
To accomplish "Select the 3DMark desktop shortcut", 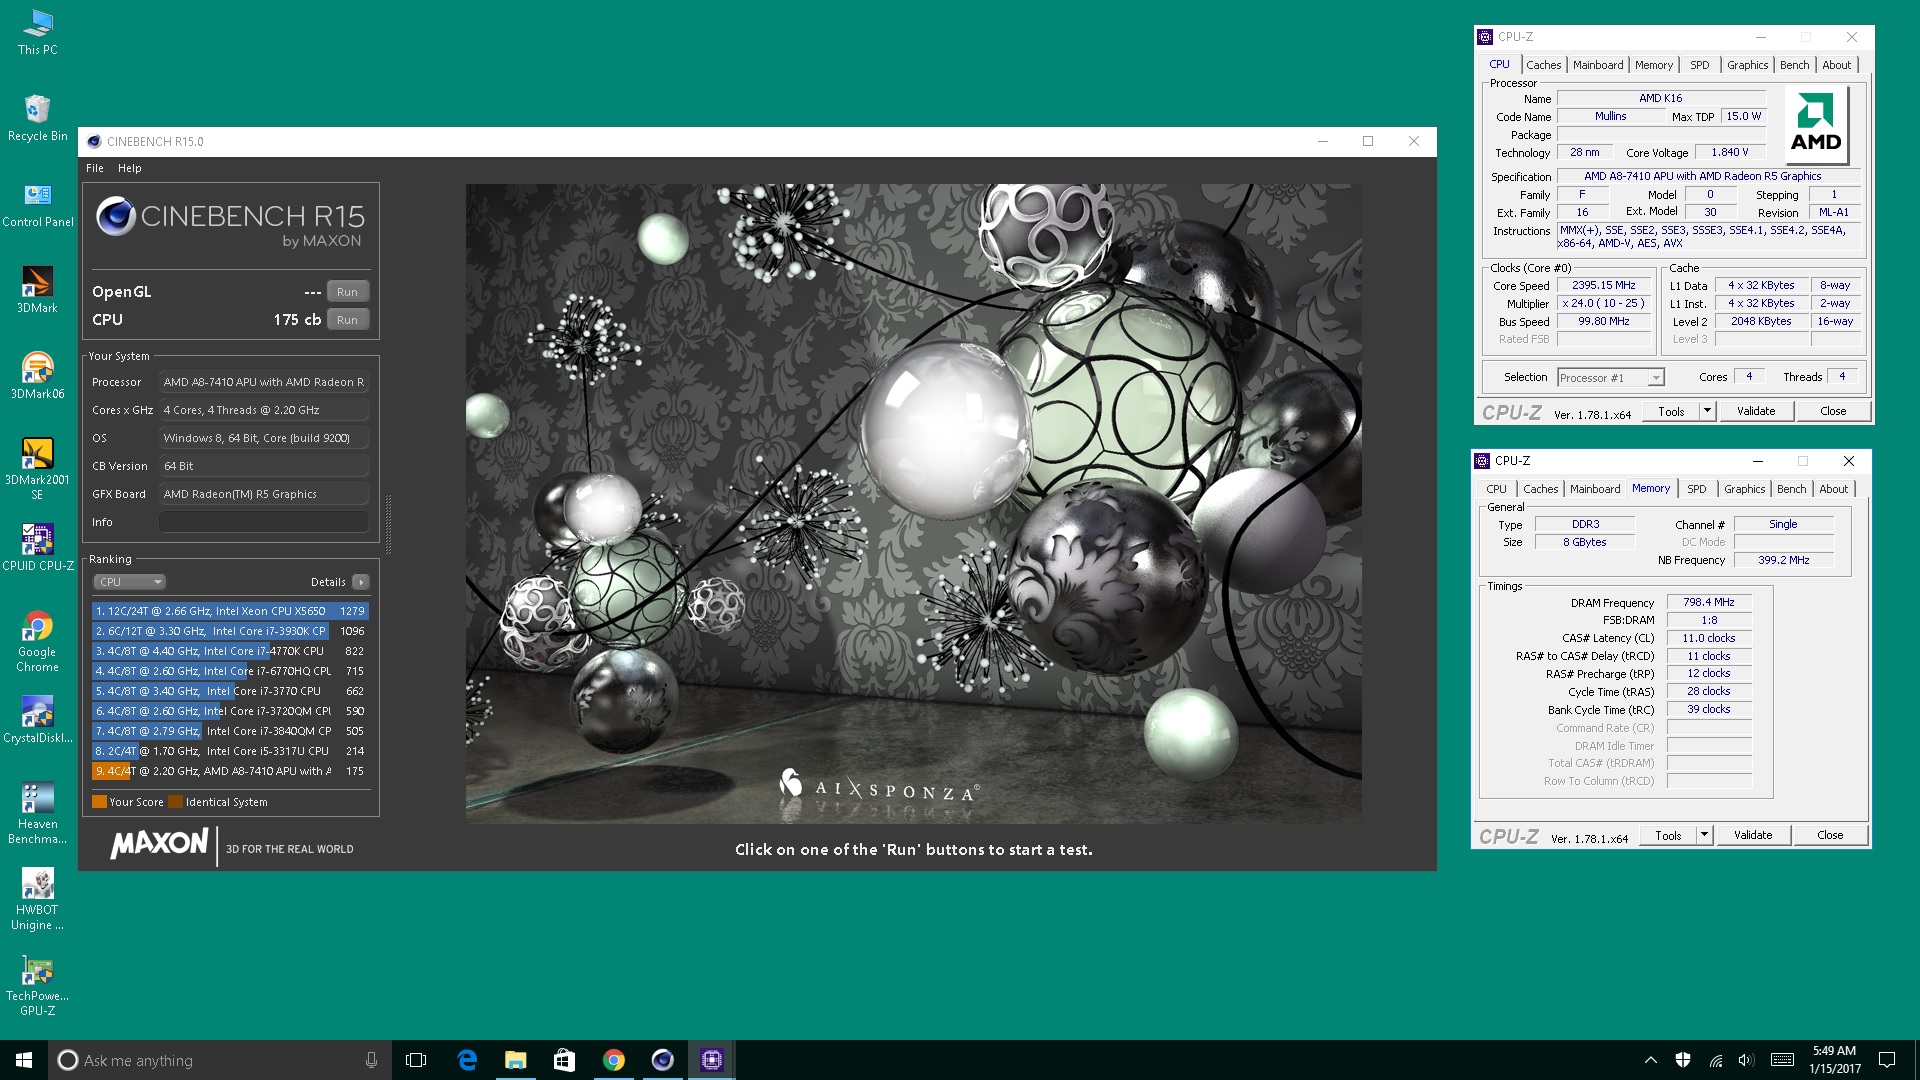I will pyautogui.click(x=38, y=290).
